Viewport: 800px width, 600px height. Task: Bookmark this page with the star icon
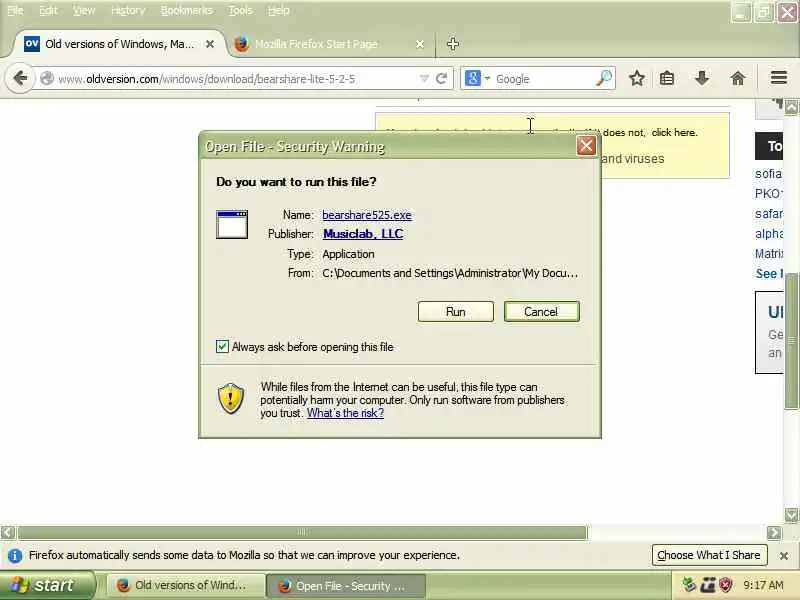pyautogui.click(x=636, y=79)
